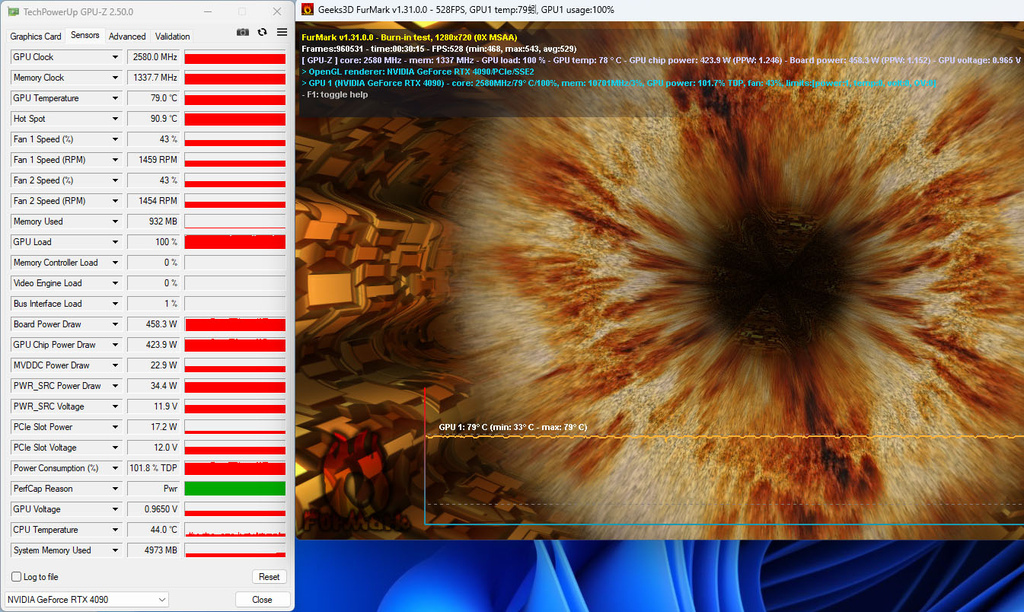Open the Validation tab
Screen dimensions: 1024x612
172,36
